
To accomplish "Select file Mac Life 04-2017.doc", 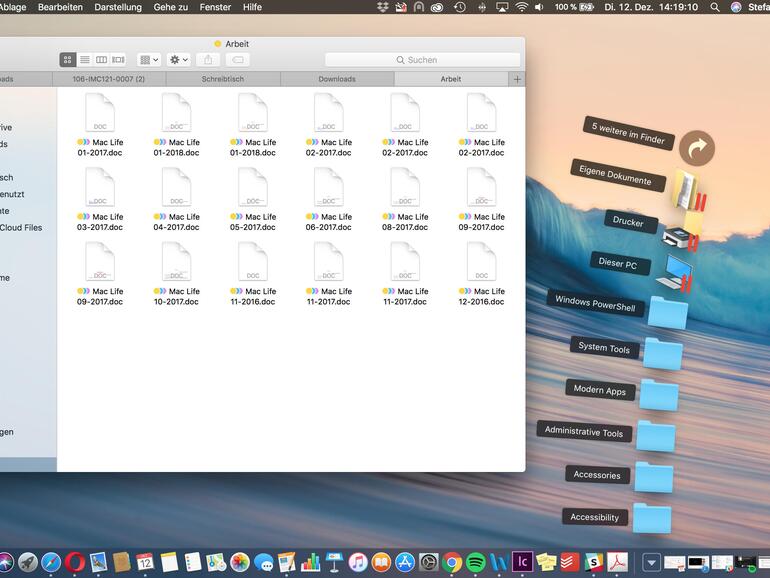I will point(176,200).
